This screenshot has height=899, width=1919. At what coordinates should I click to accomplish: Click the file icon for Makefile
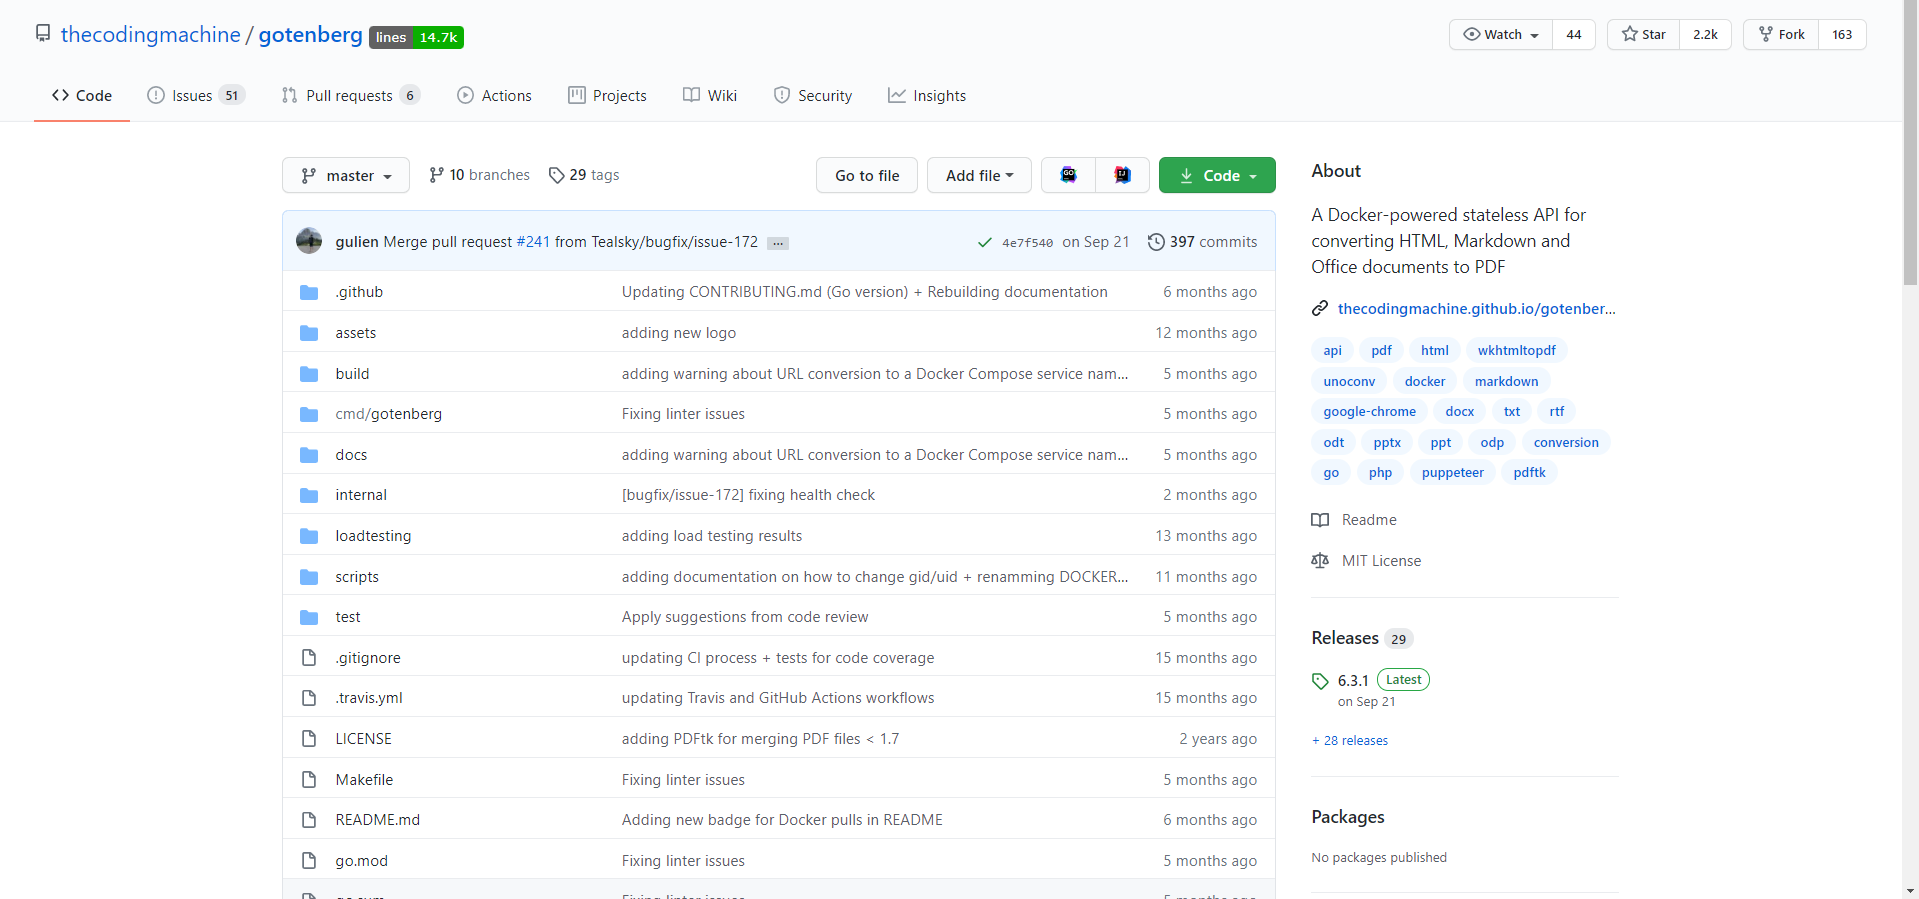click(309, 780)
